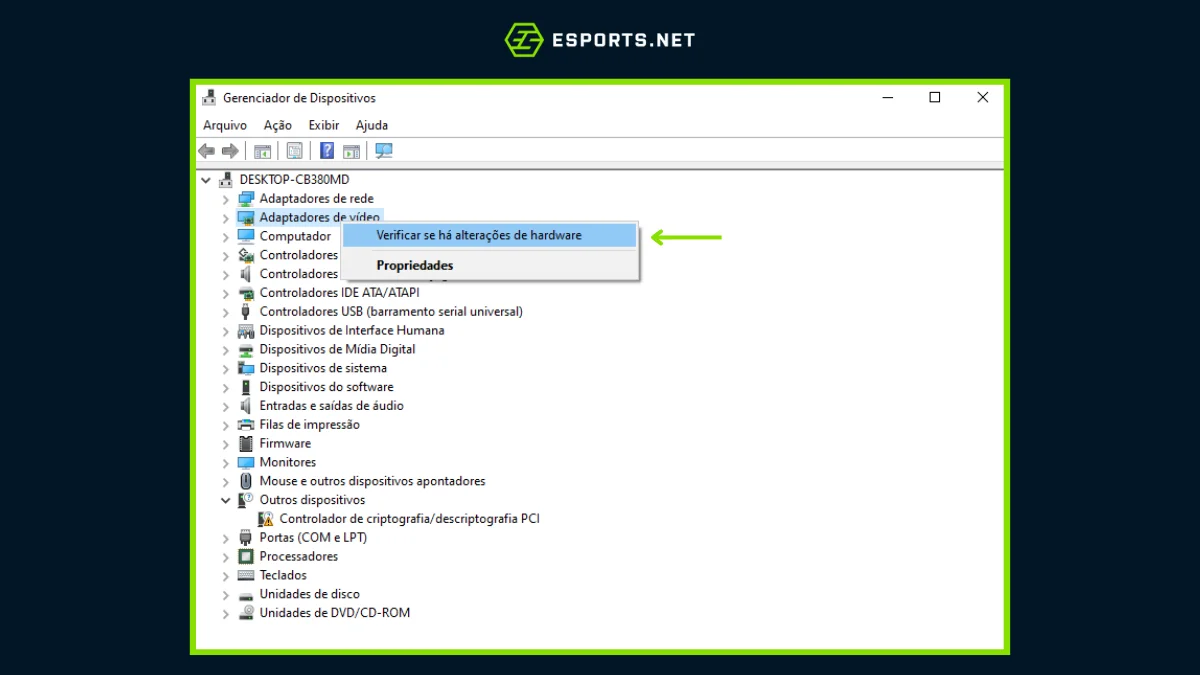Select Controladores USB (barramento serial universal)
Screen dimensions: 1200x675
390,312
